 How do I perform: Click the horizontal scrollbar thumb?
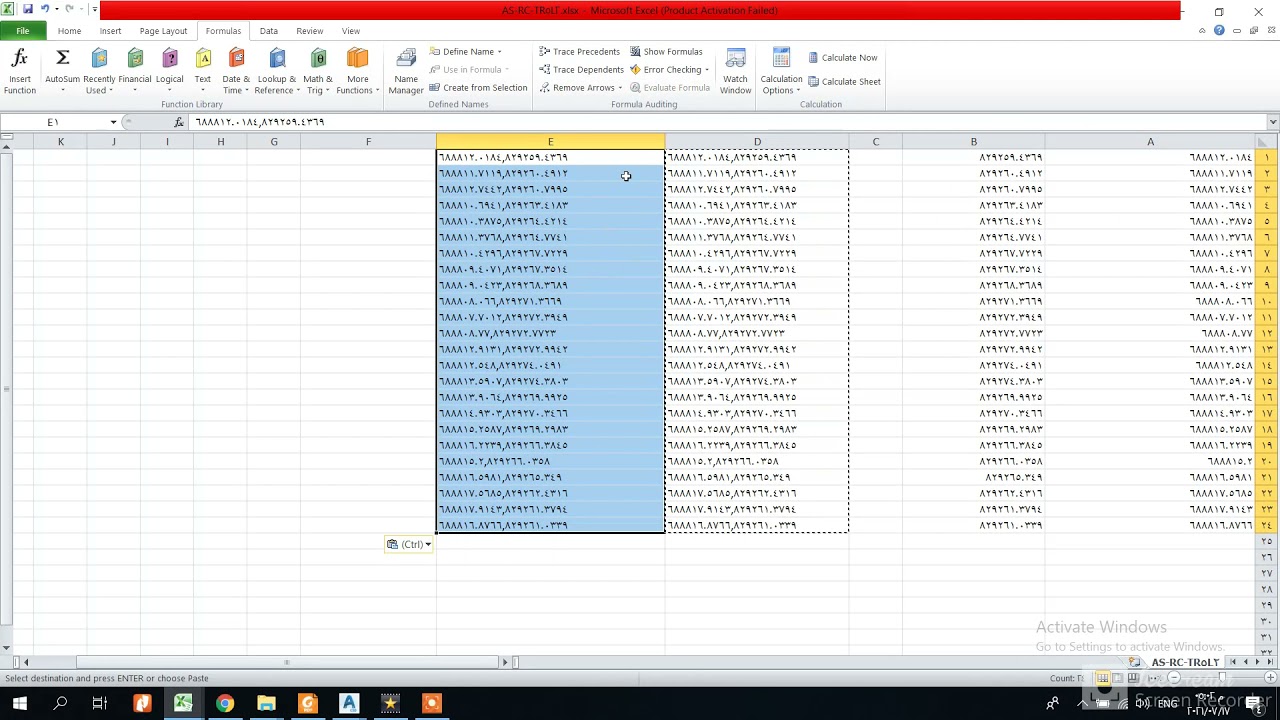pyautogui.click(x=287, y=662)
